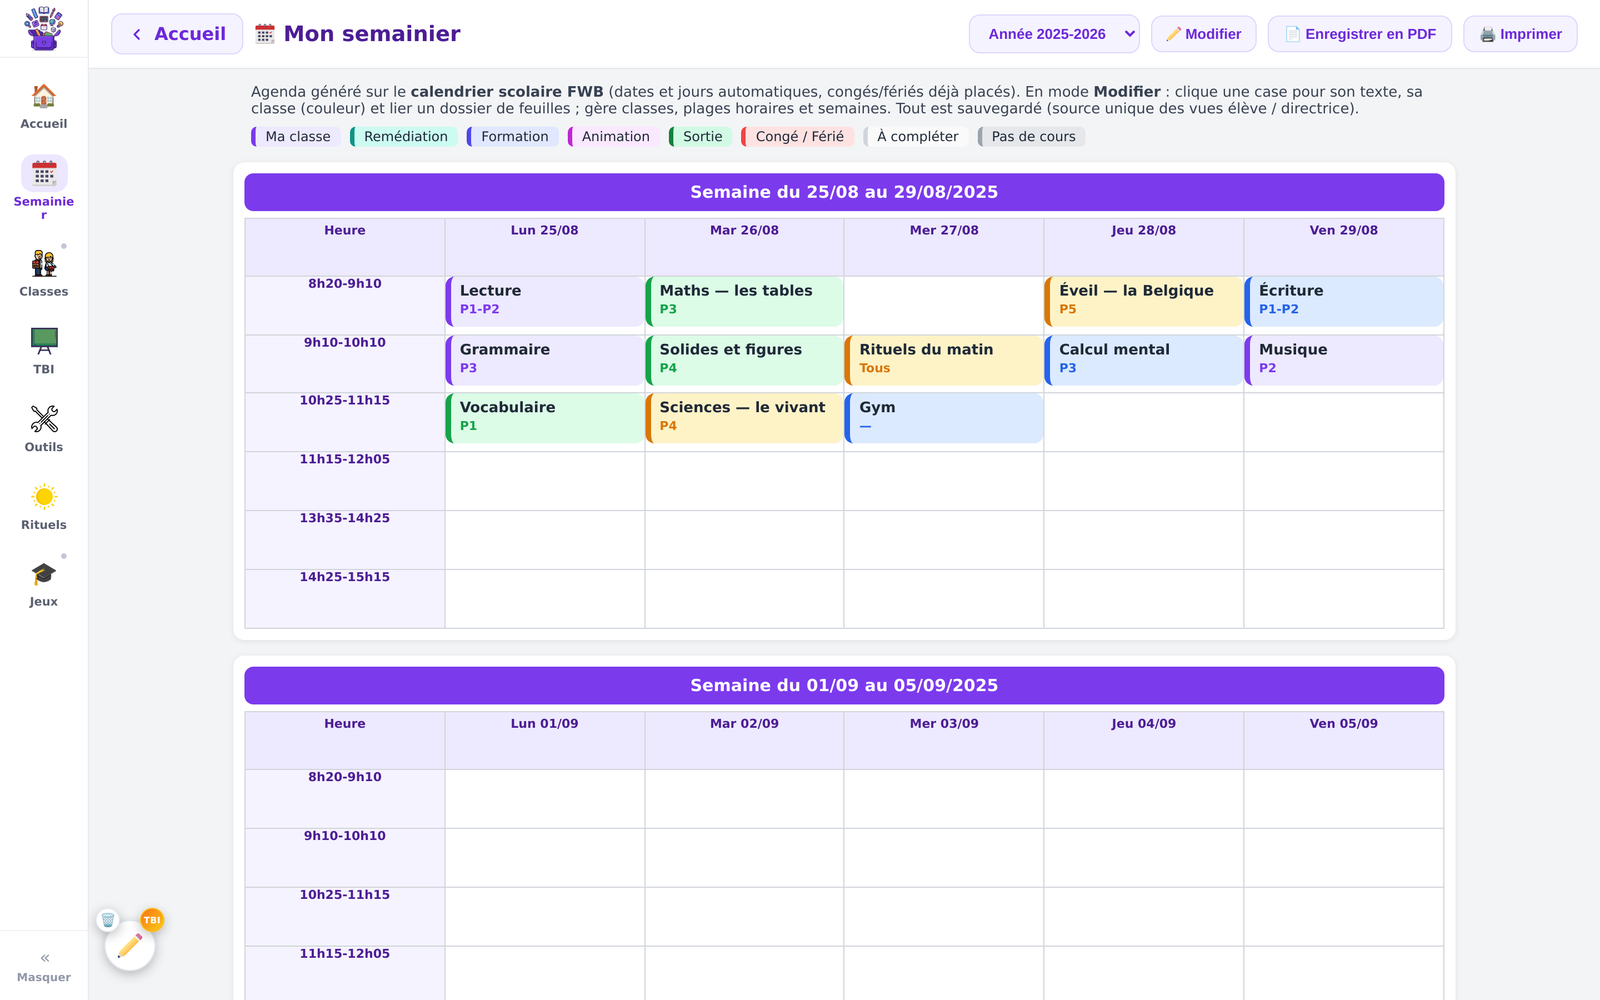This screenshot has height=1000, width=1600.
Task: Click the Ma classe legend tag
Action: click(x=296, y=137)
